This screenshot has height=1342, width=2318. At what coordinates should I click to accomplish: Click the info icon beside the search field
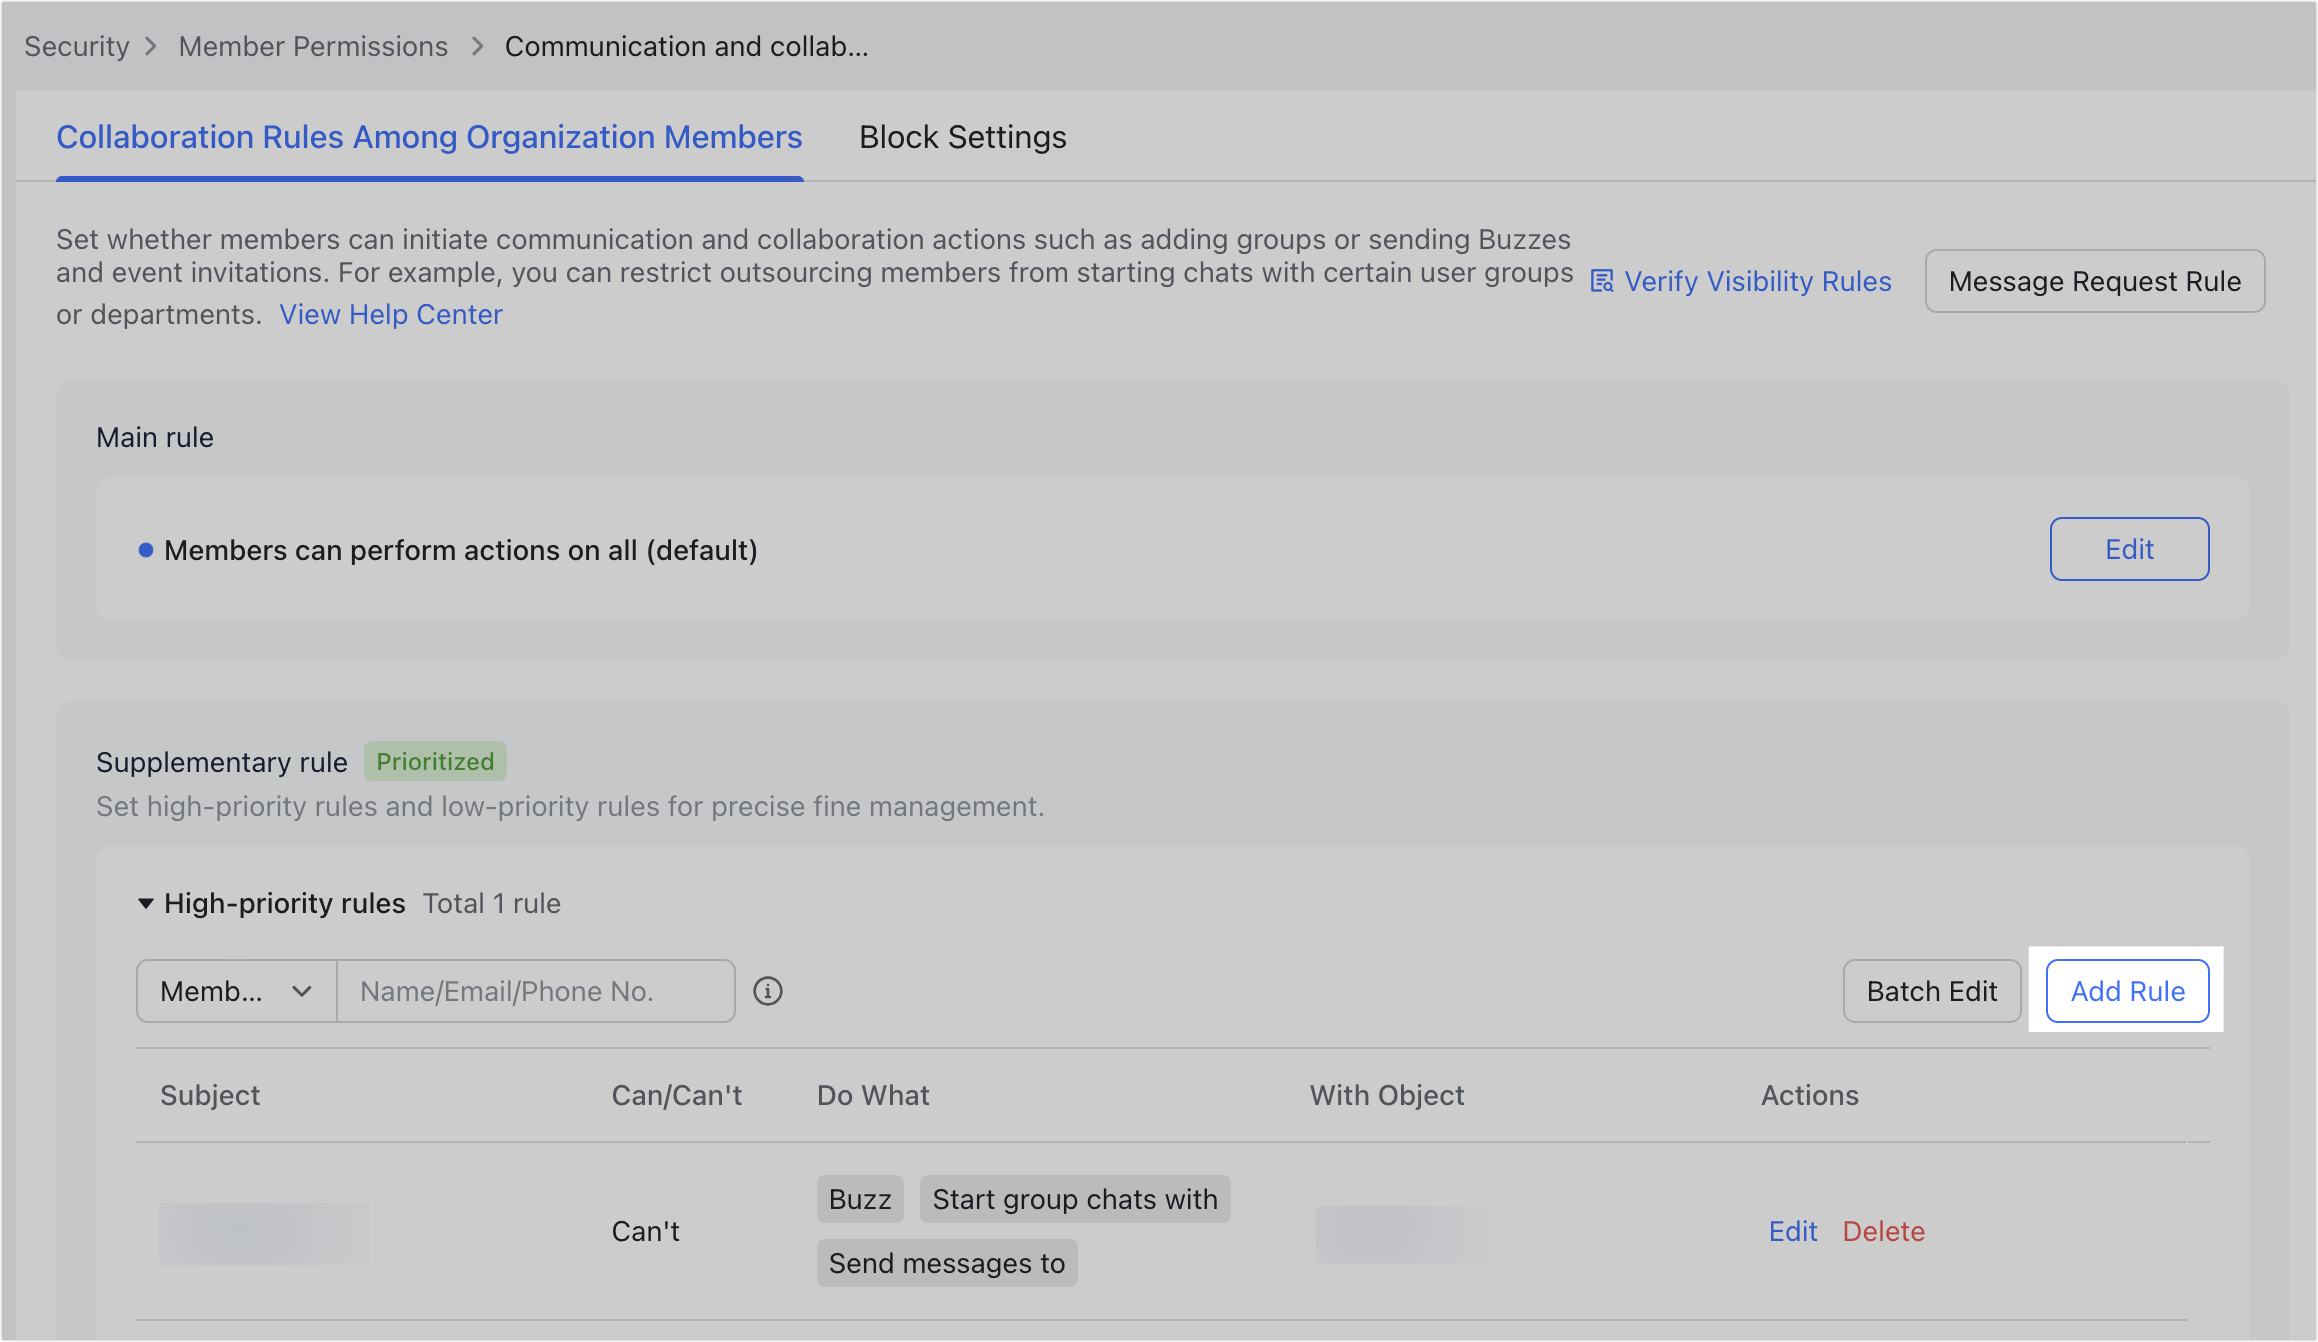(x=767, y=991)
